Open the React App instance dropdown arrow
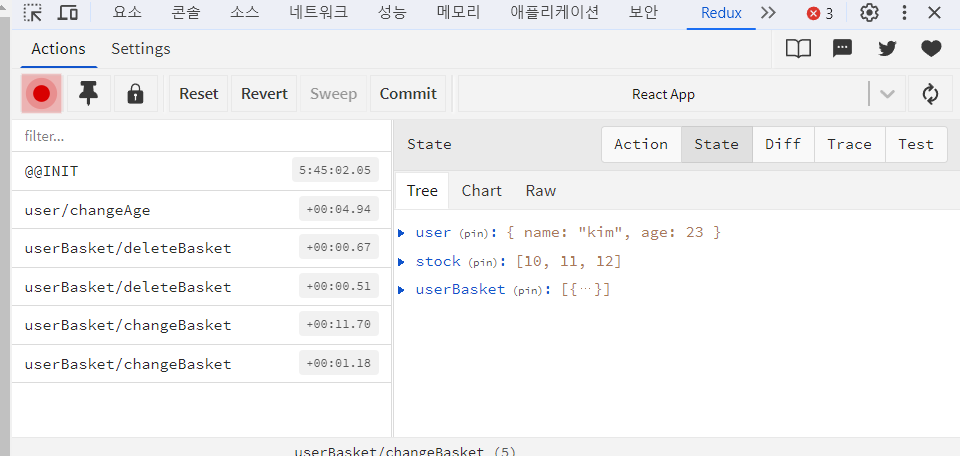 pyautogui.click(x=887, y=94)
